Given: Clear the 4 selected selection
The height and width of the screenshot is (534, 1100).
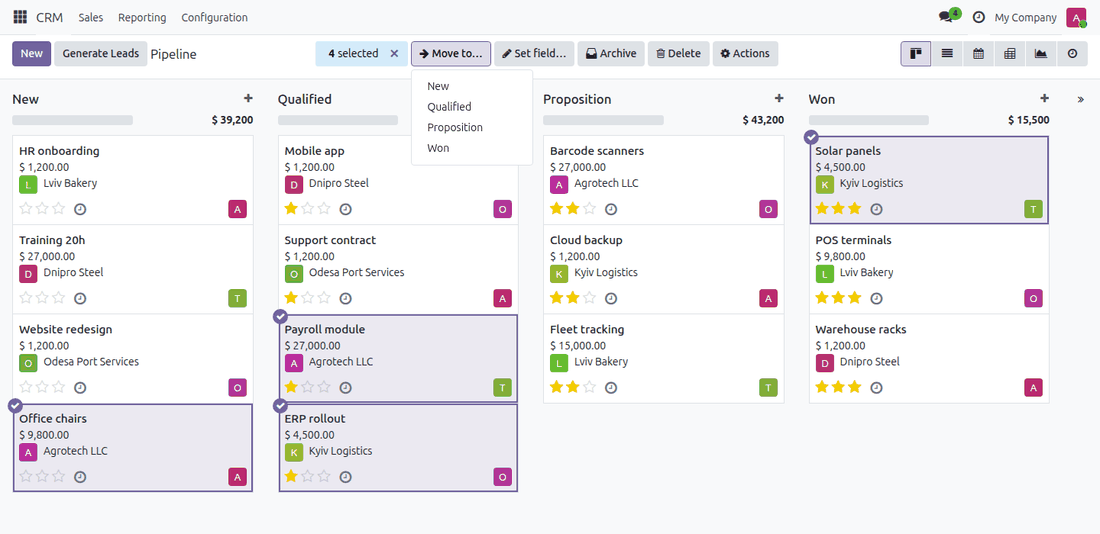Looking at the screenshot, I should tap(394, 53).
